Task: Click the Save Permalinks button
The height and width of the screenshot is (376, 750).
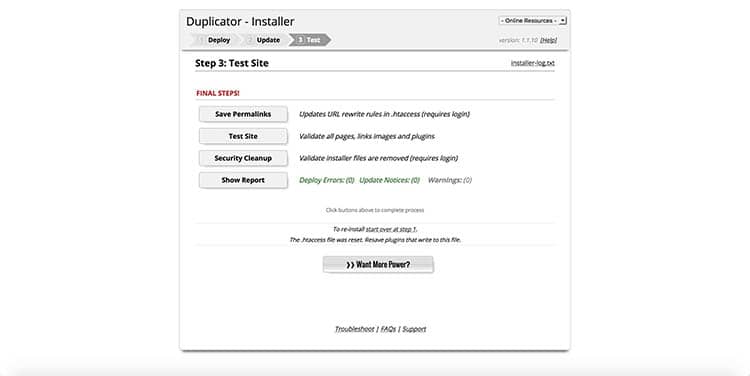Action: pos(243,114)
